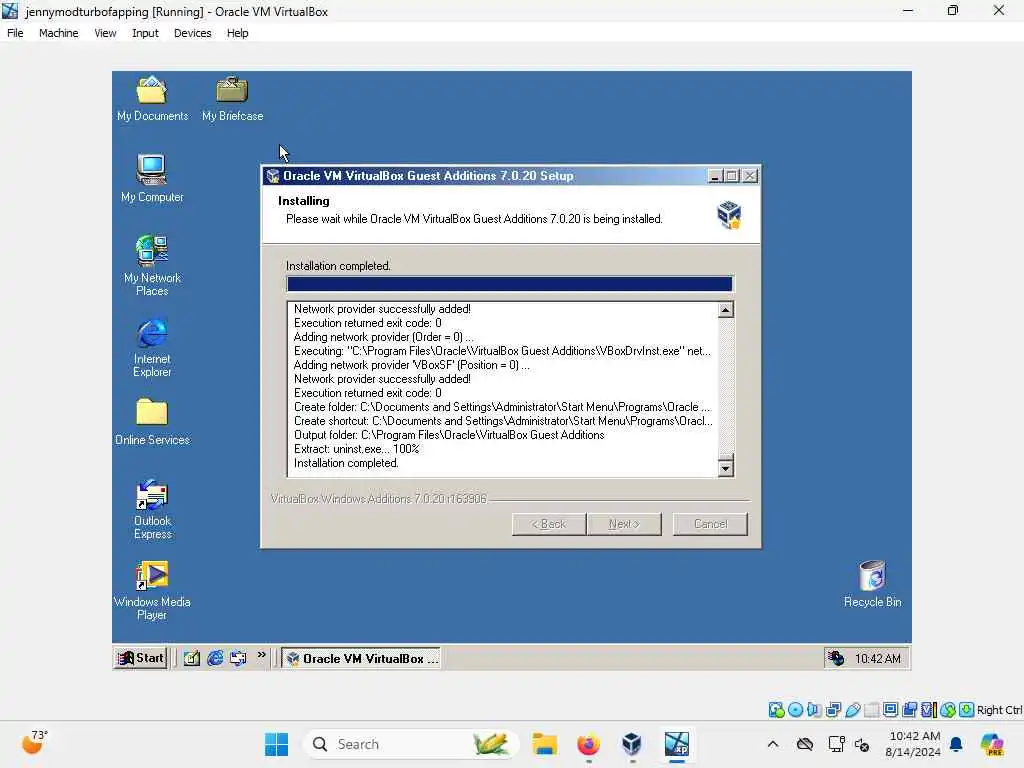Click audio indicator in VirtualBox status bar
This screenshot has width=1024, height=768.
click(x=814, y=710)
